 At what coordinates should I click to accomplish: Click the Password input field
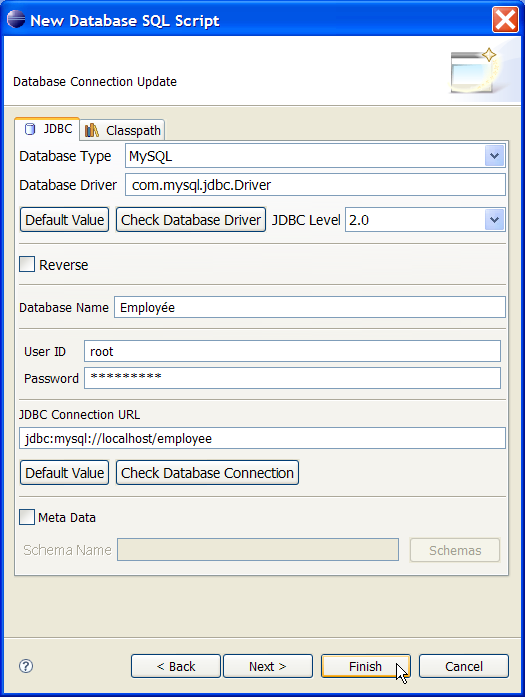293,378
